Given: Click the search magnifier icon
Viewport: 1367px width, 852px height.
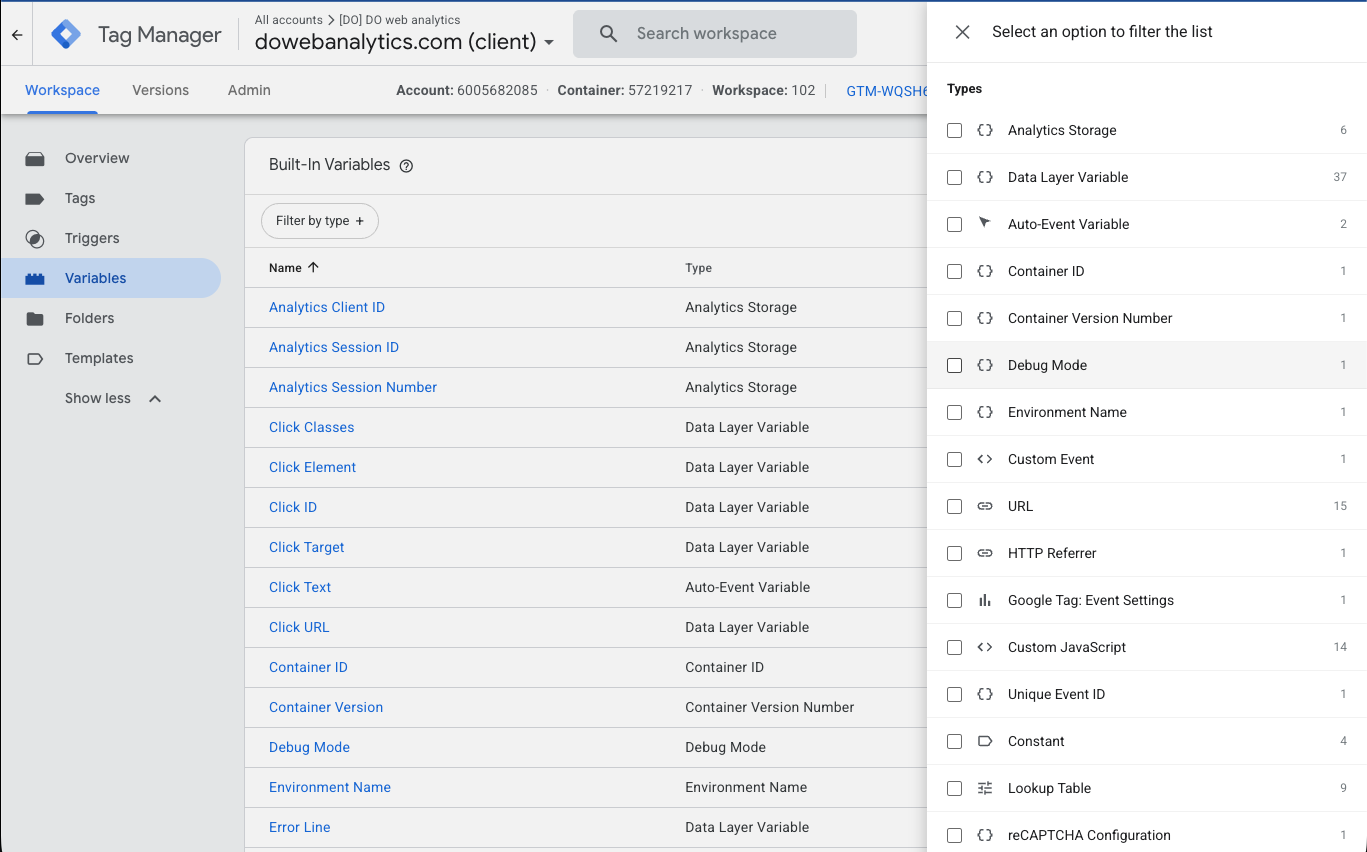Looking at the screenshot, I should (609, 34).
